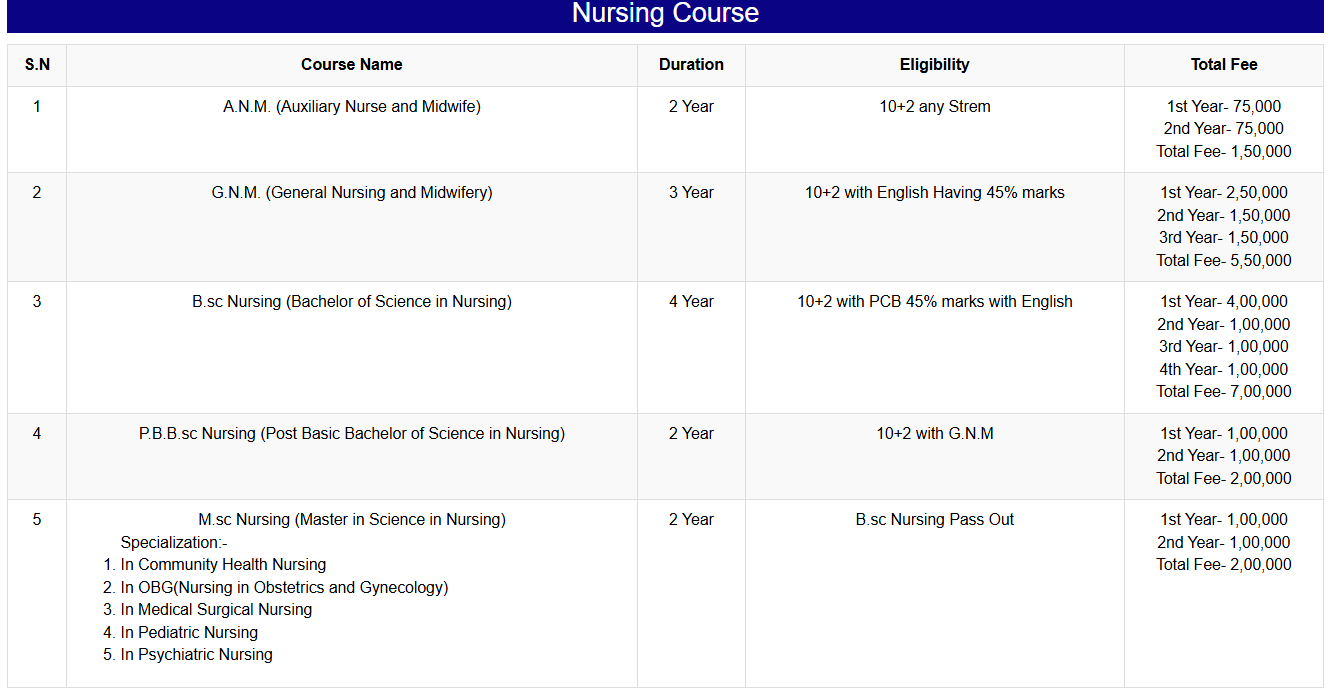The width and height of the screenshot is (1330, 689).
Task: Select In Psychiatric Nursing list item
Action: (x=196, y=655)
